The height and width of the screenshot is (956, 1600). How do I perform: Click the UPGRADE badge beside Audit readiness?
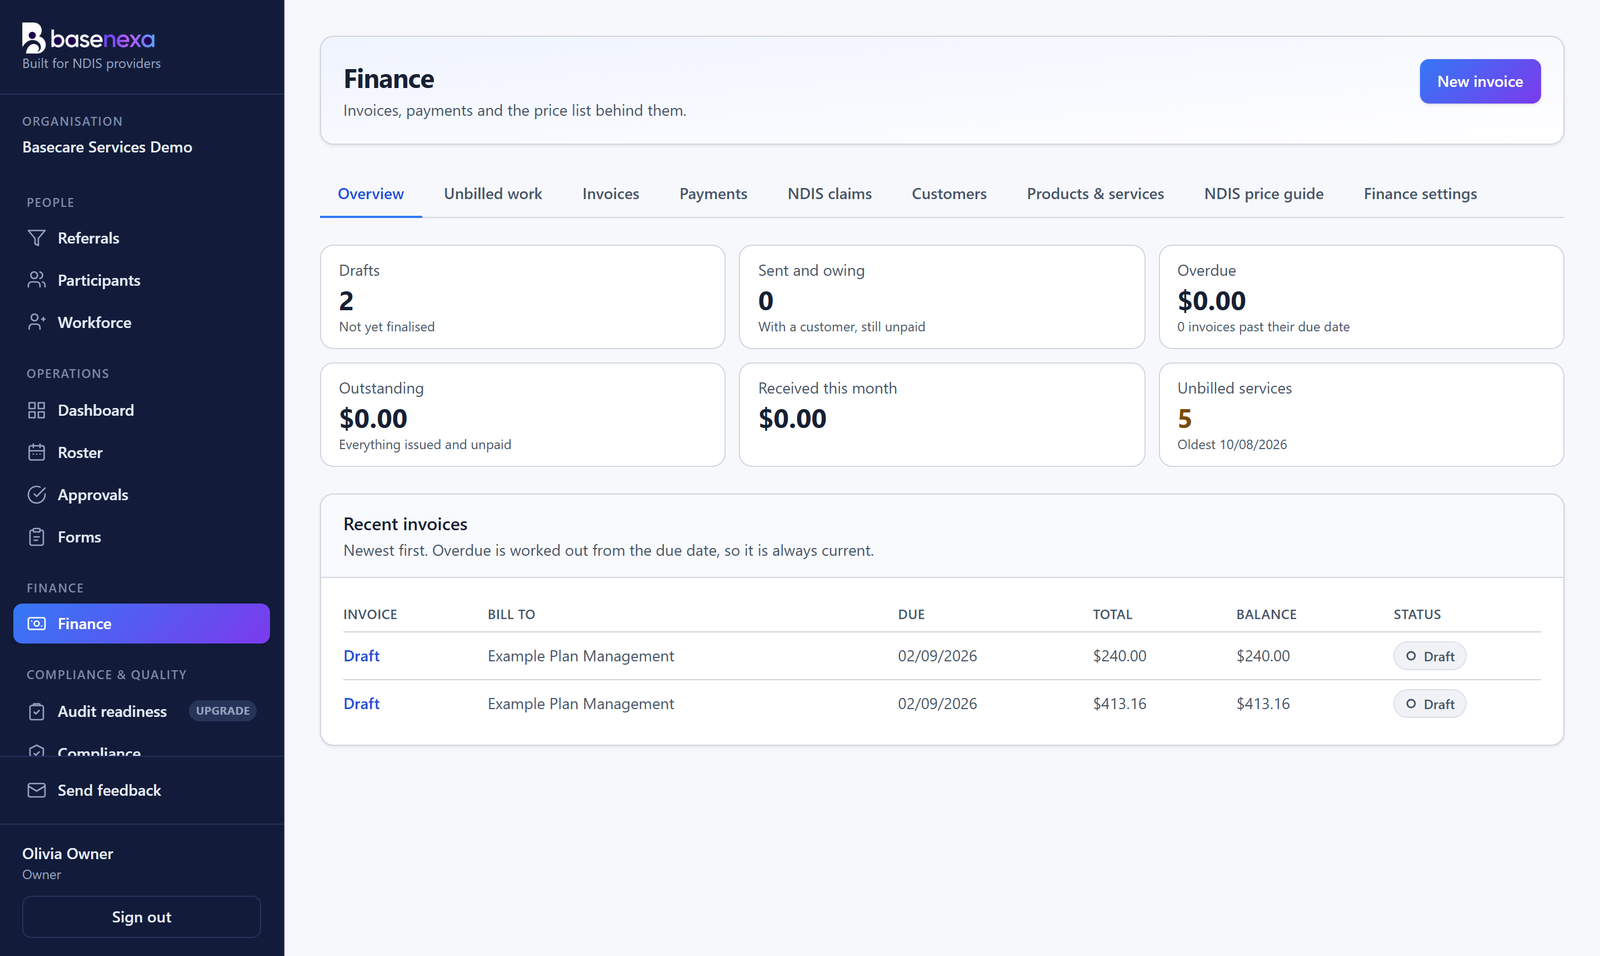(223, 711)
